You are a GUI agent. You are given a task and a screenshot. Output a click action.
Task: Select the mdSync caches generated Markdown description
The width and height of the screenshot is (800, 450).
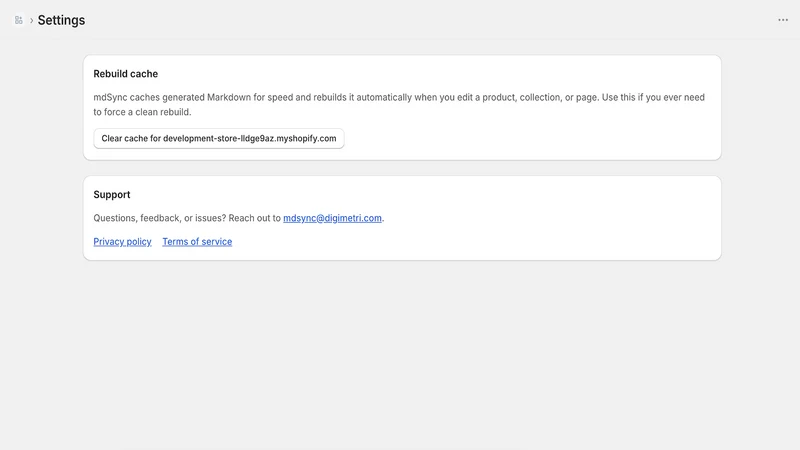pos(399,105)
